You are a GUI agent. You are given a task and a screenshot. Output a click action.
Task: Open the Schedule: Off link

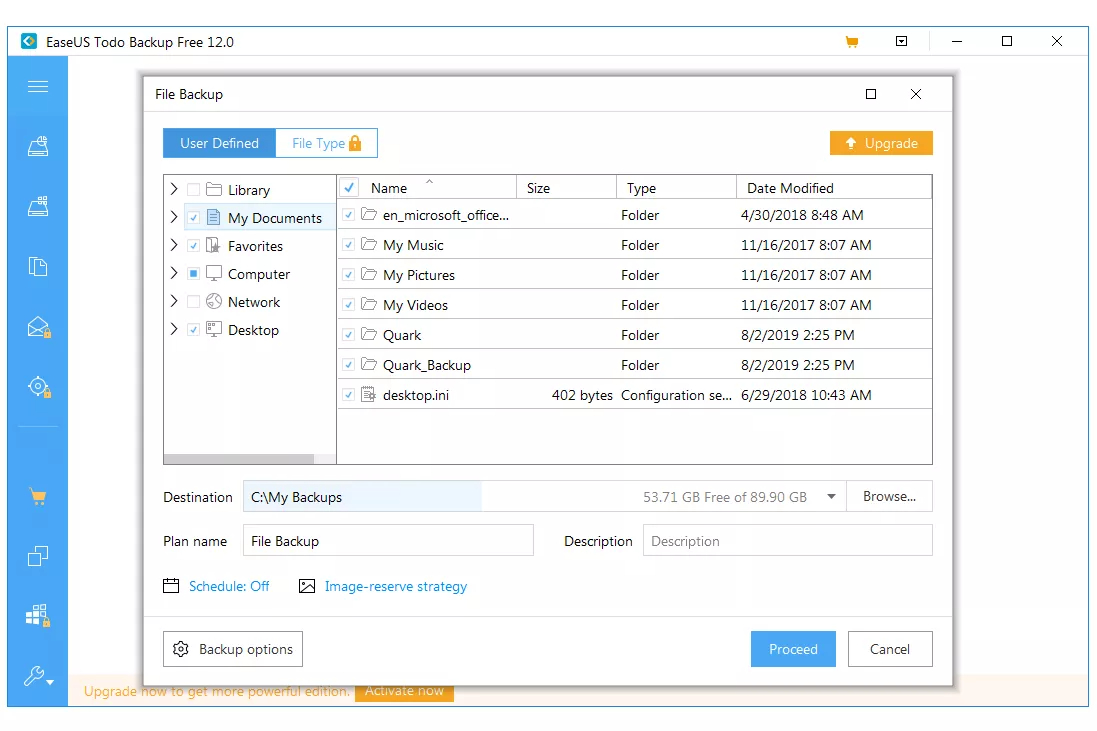(x=229, y=586)
